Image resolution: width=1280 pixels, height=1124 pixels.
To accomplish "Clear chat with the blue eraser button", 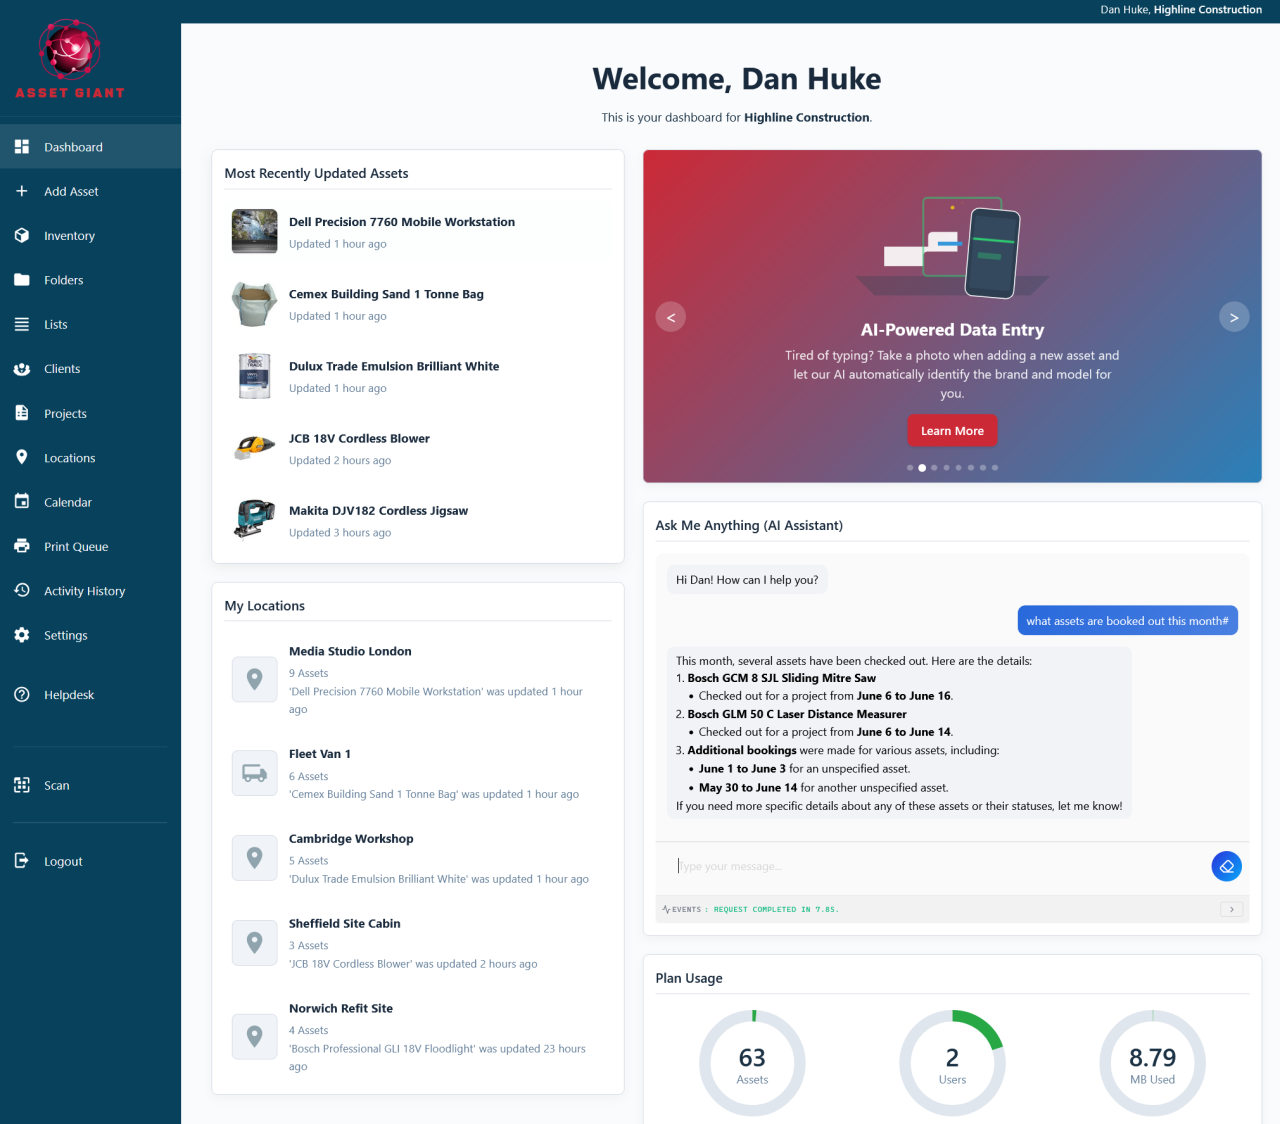I will 1226,866.
